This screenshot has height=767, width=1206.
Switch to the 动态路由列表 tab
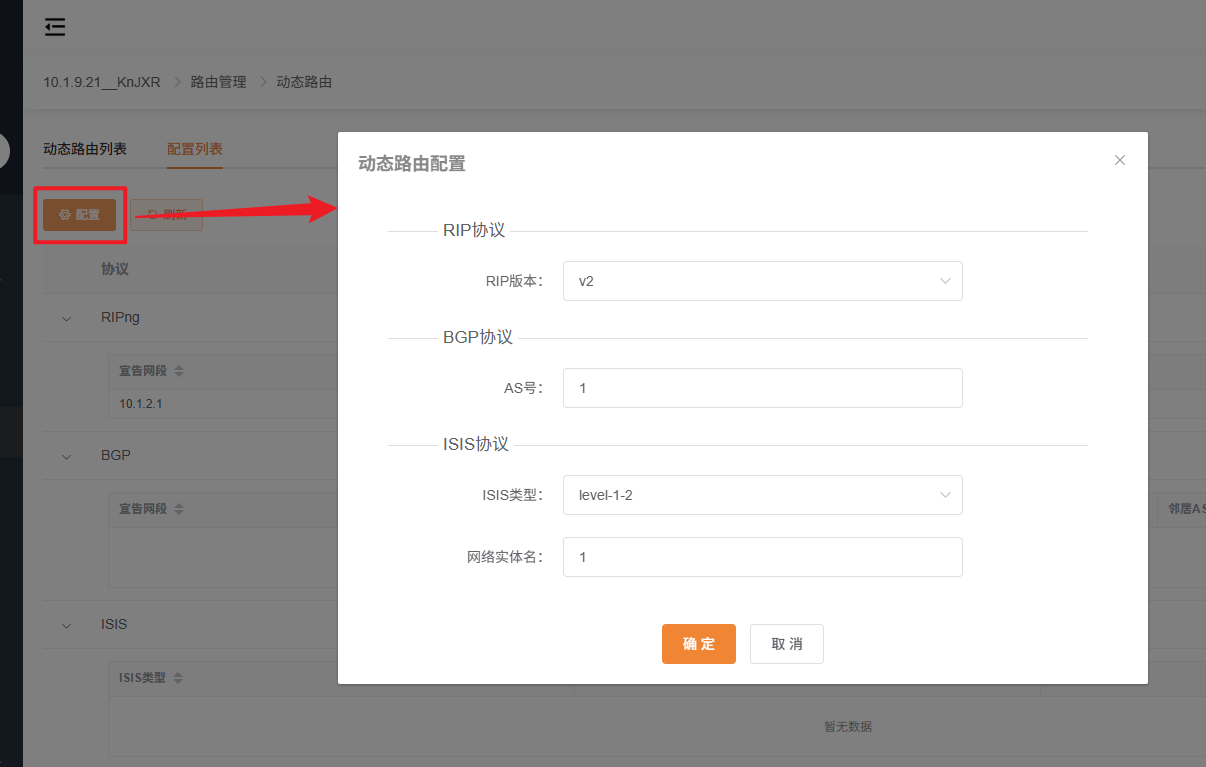[85, 147]
